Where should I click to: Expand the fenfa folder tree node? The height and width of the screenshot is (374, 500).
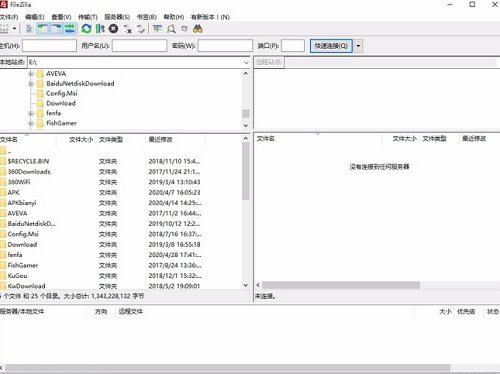click(x=31, y=114)
